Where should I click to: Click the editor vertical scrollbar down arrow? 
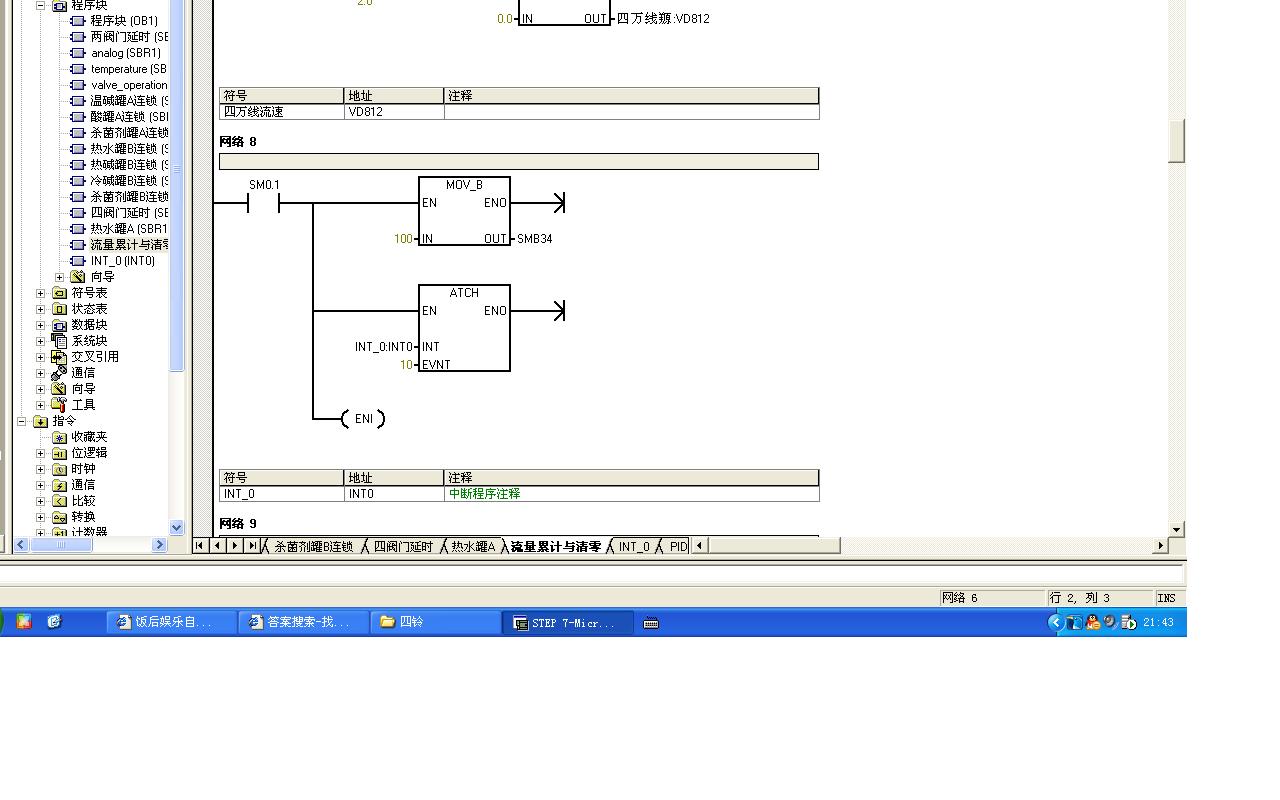tap(1177, 529)
